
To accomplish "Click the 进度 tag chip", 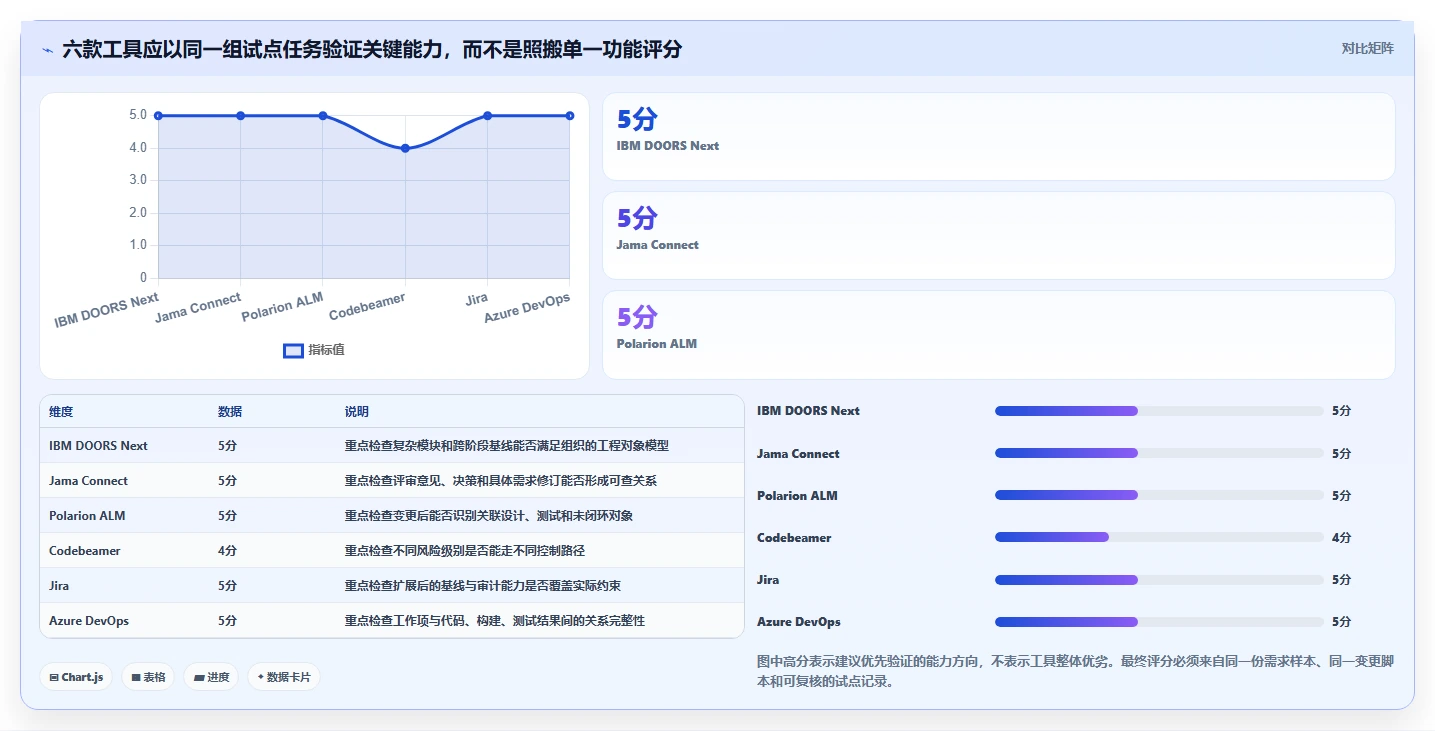I will (x=211, y=677).
